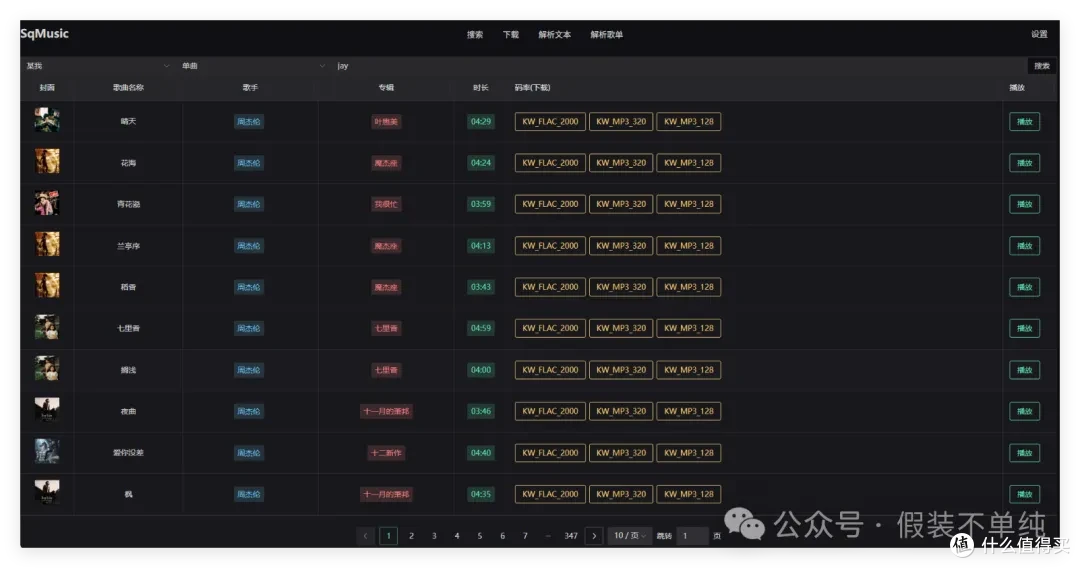Click the 叶惠美 album tag
Image resolution: width=1080 pixels, height=568 pixels.
pos(386,122)
